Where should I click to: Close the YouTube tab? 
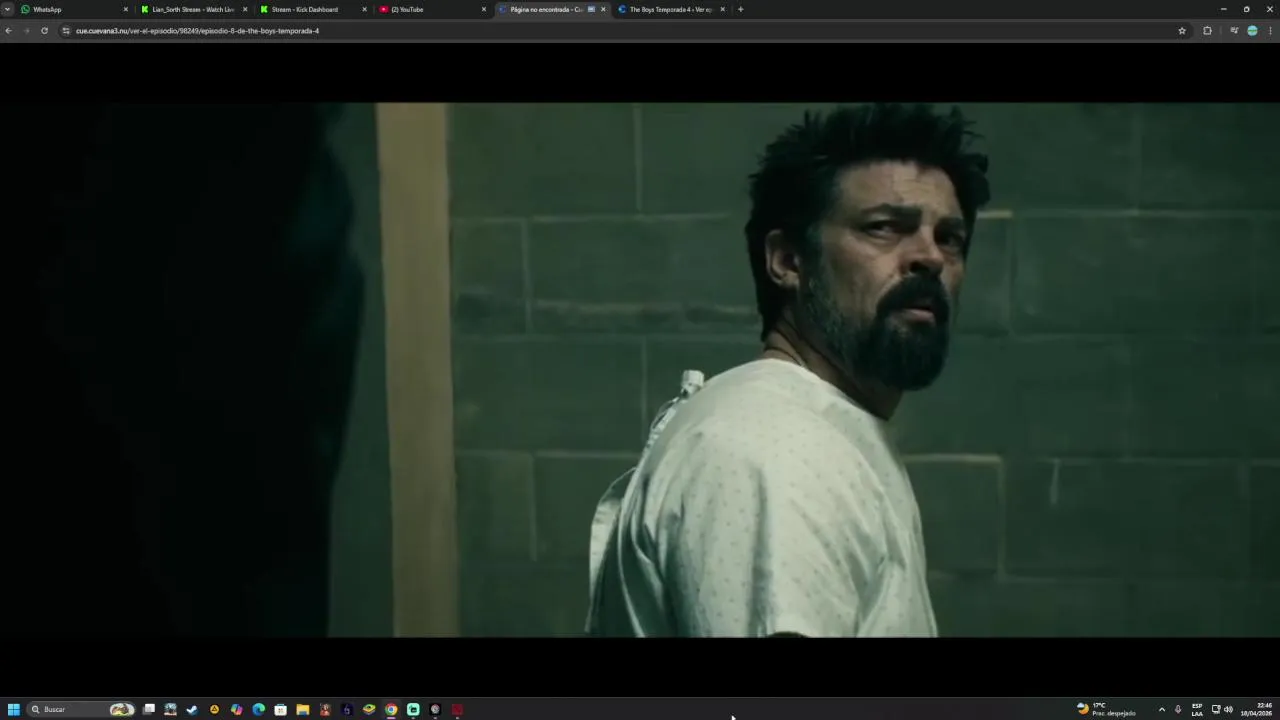point(484,9)
